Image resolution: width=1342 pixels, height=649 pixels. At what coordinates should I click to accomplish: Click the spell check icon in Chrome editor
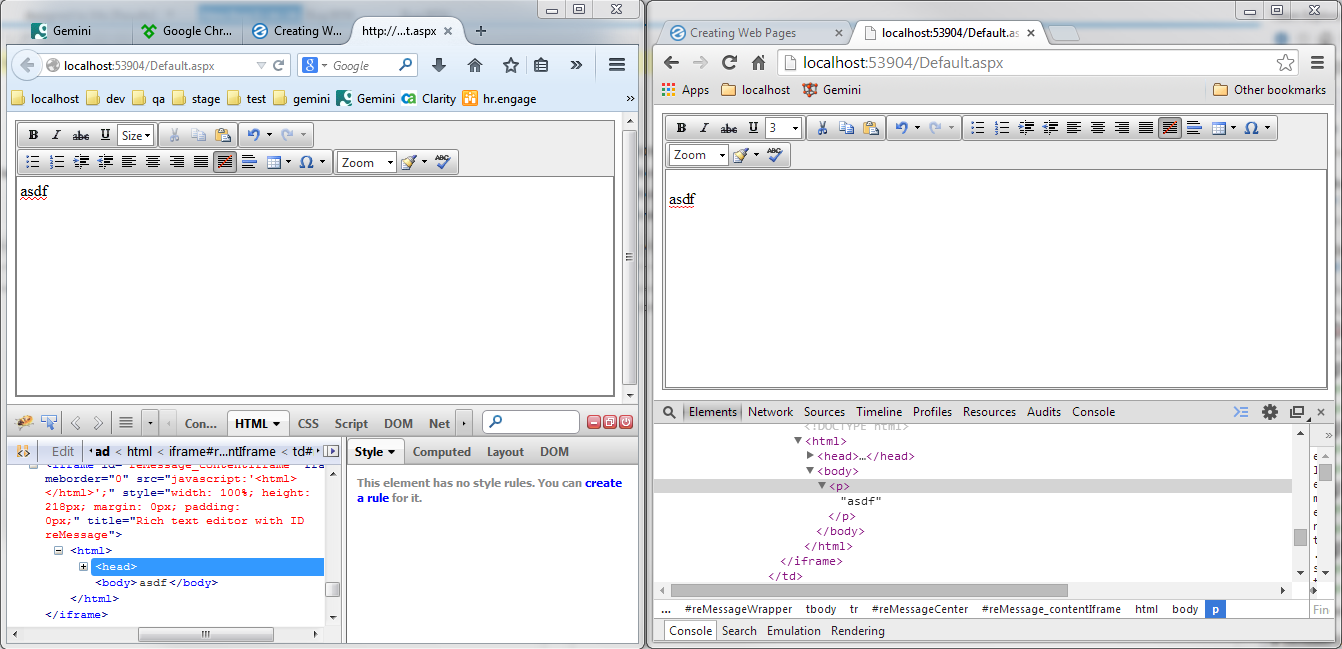click(776, 155)
